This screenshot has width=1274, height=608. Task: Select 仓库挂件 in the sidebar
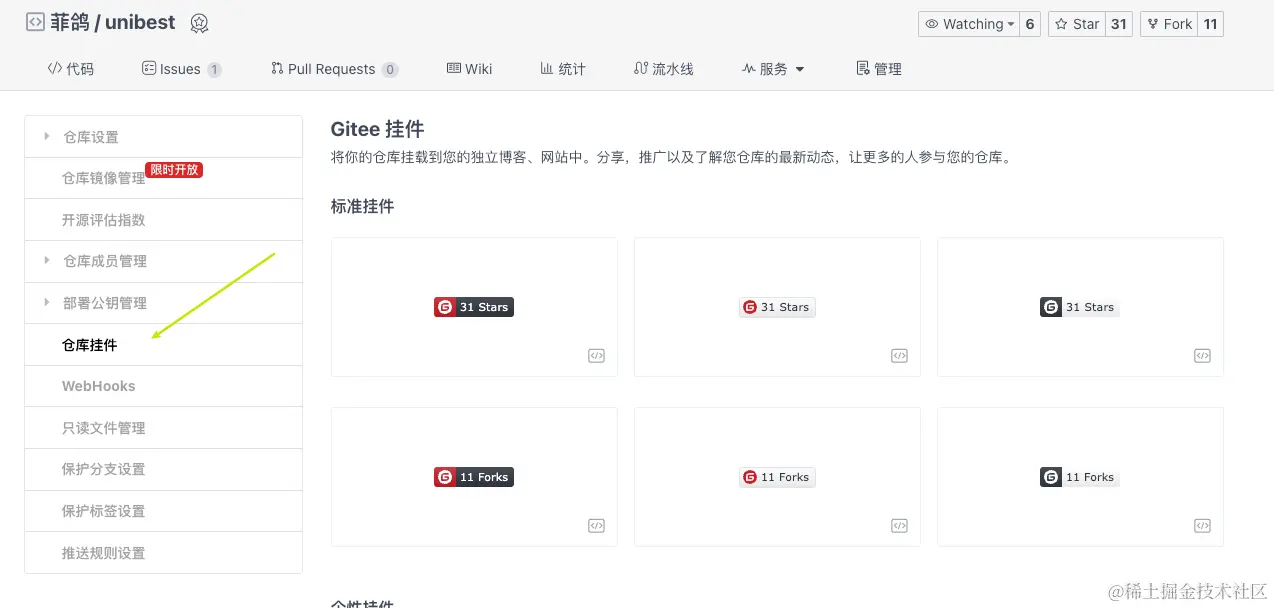pyautogui.click(x=163, y=345)
